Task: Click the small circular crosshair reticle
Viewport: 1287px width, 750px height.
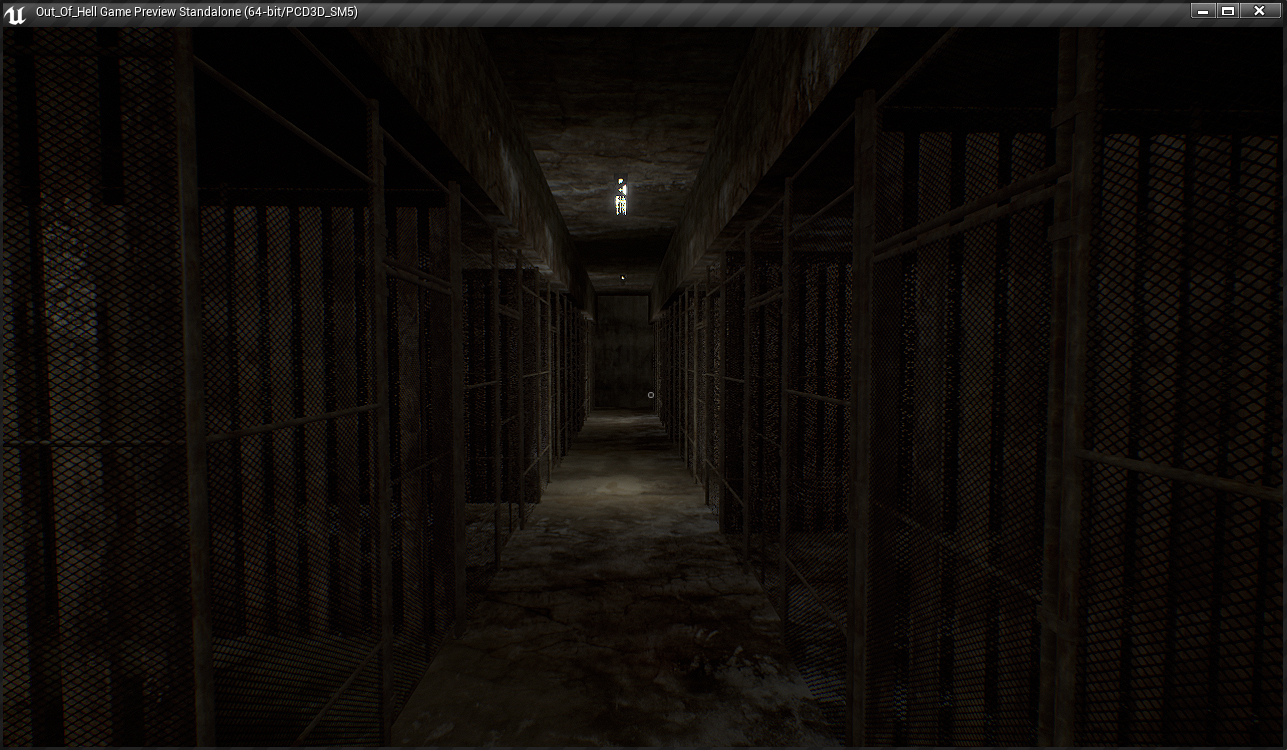Action: [x=651, y=395]
